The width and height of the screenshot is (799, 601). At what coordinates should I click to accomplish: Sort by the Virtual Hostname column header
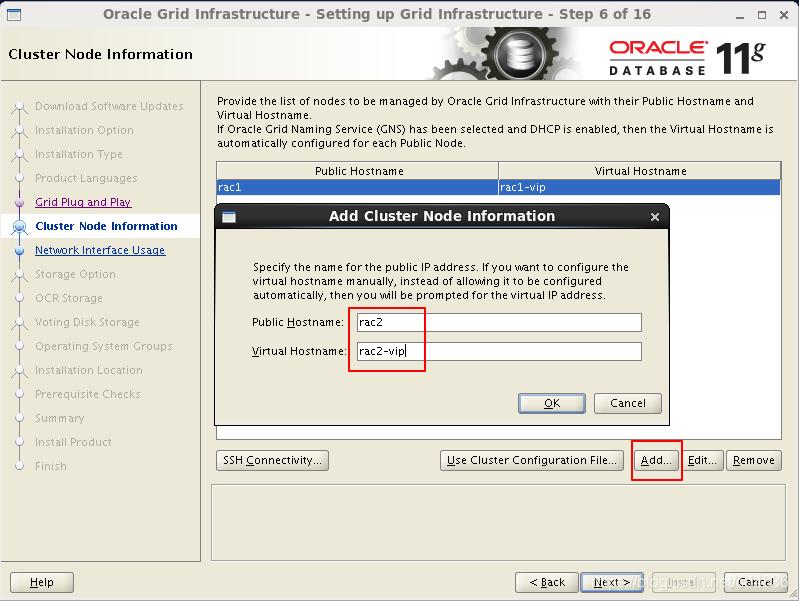click(640, 171)
